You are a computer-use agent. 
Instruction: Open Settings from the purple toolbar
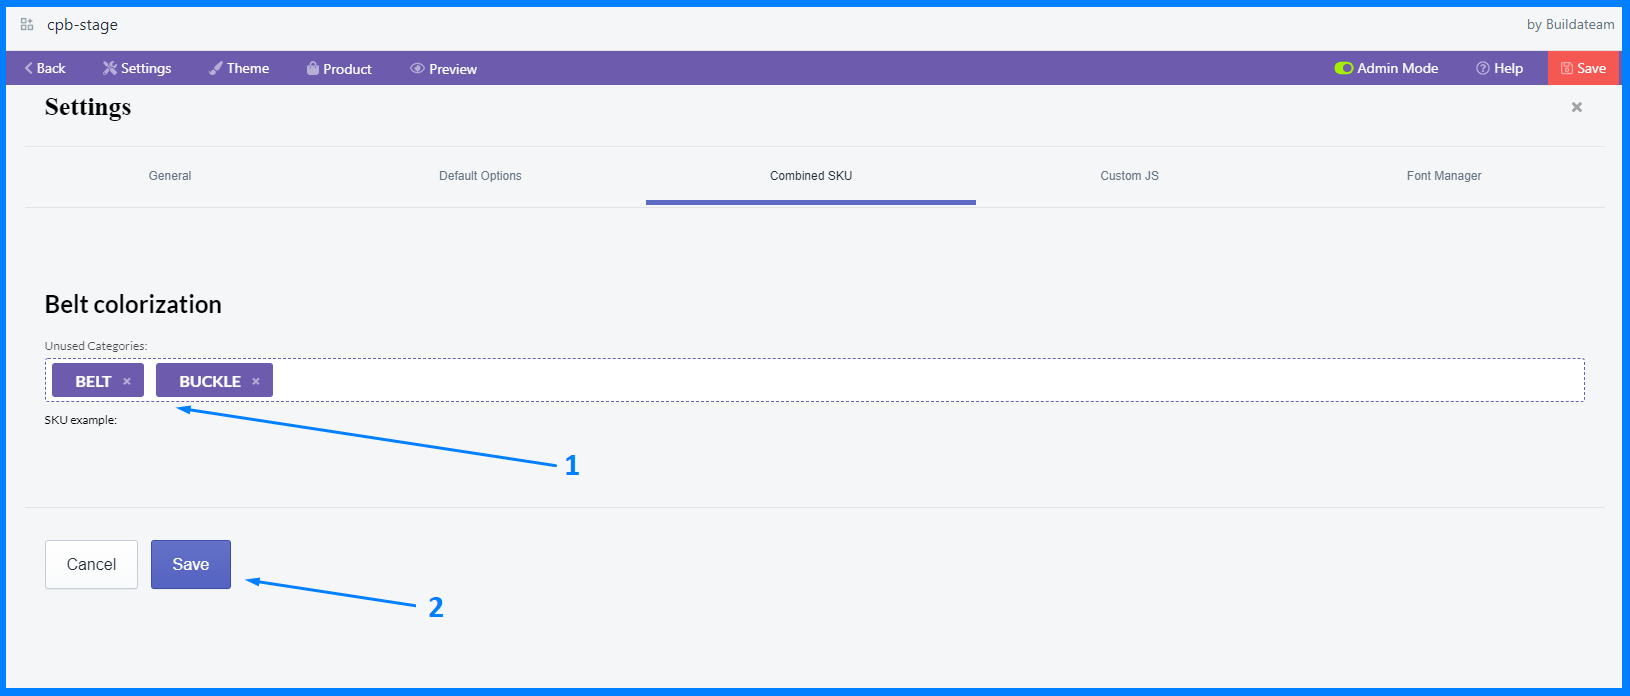[137, 68]
